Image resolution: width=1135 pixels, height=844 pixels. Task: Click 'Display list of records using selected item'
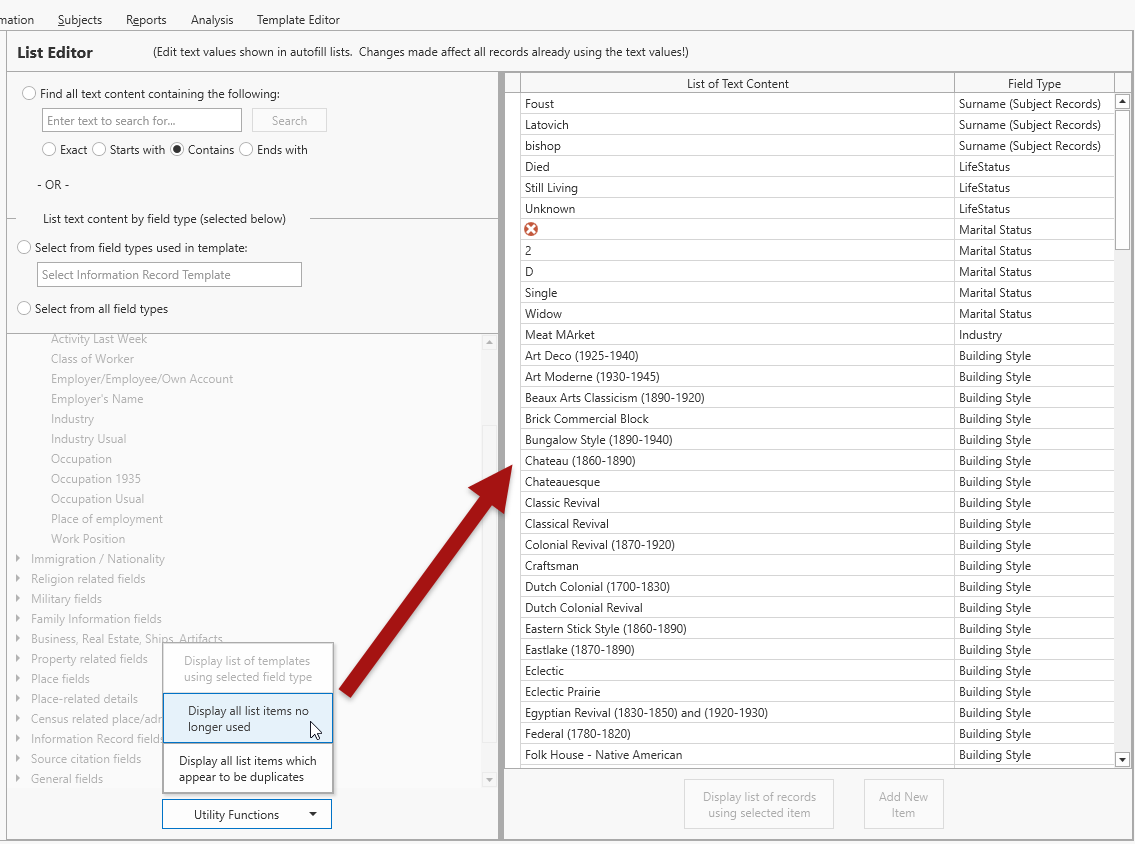pos(759,805)
